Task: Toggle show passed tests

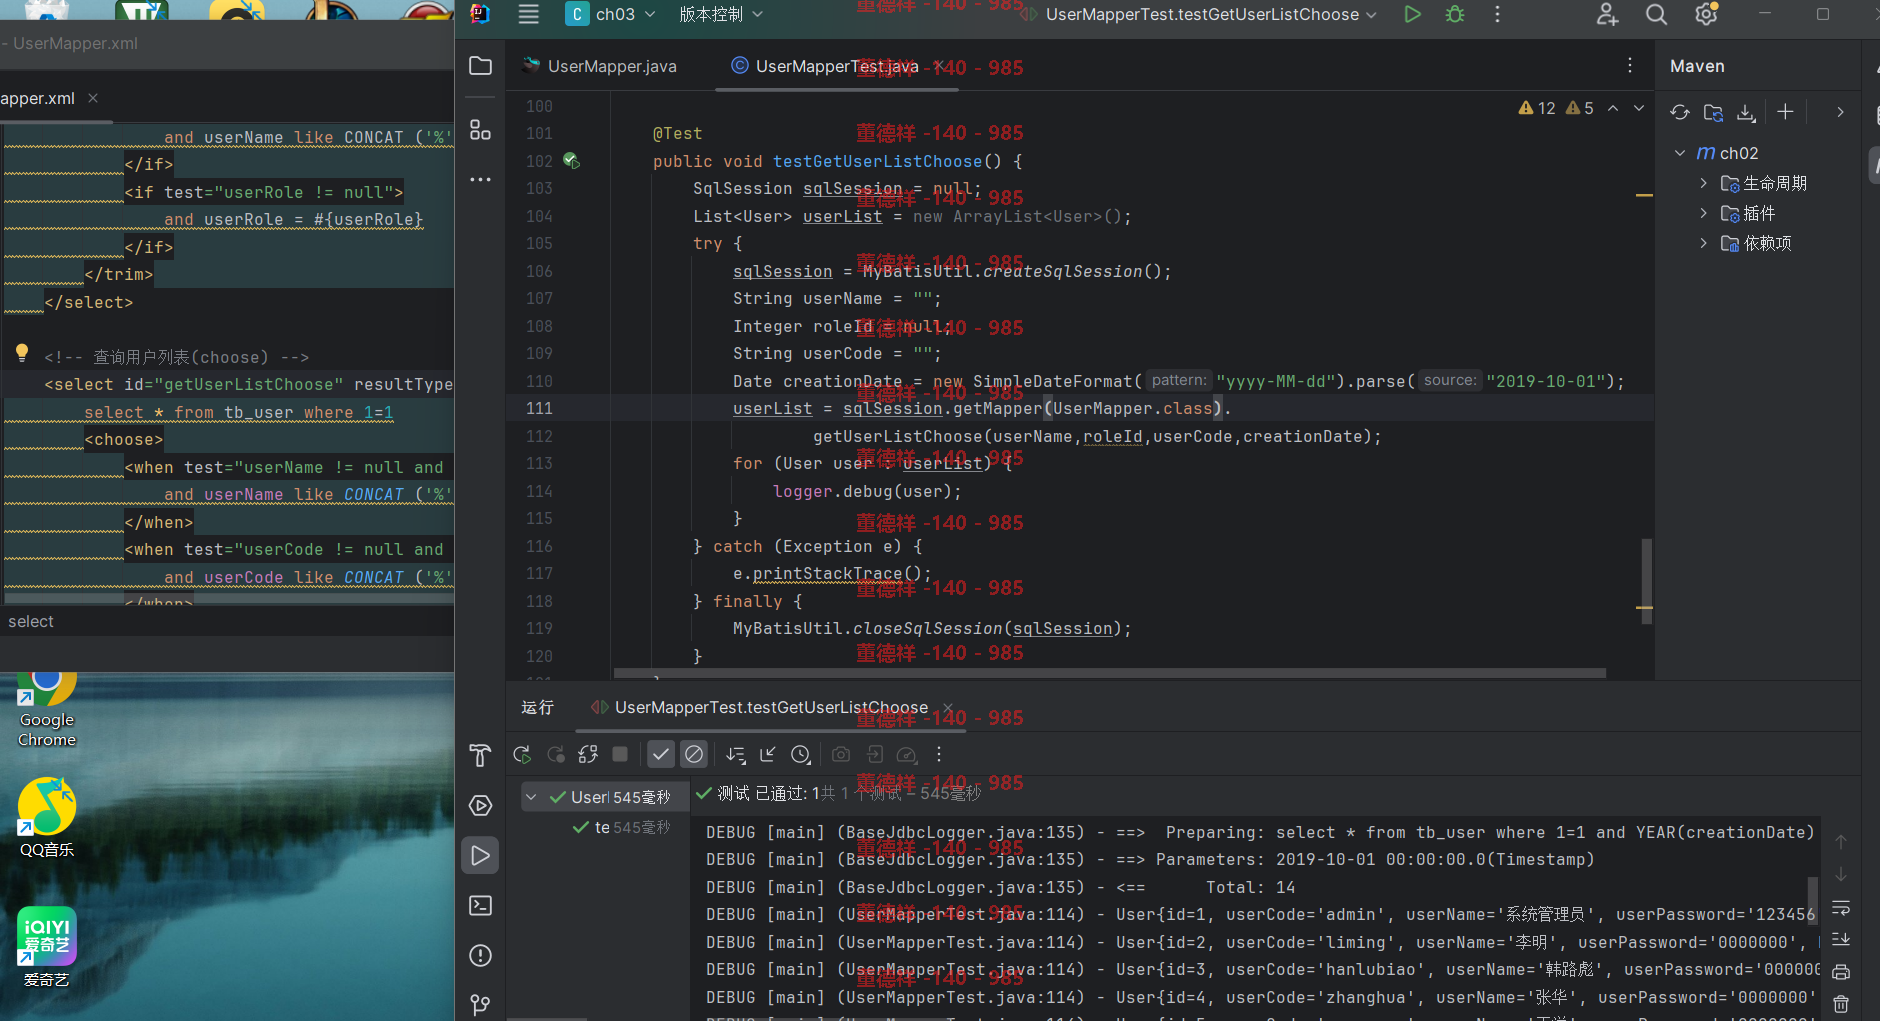Action: (x=661, y=754)
